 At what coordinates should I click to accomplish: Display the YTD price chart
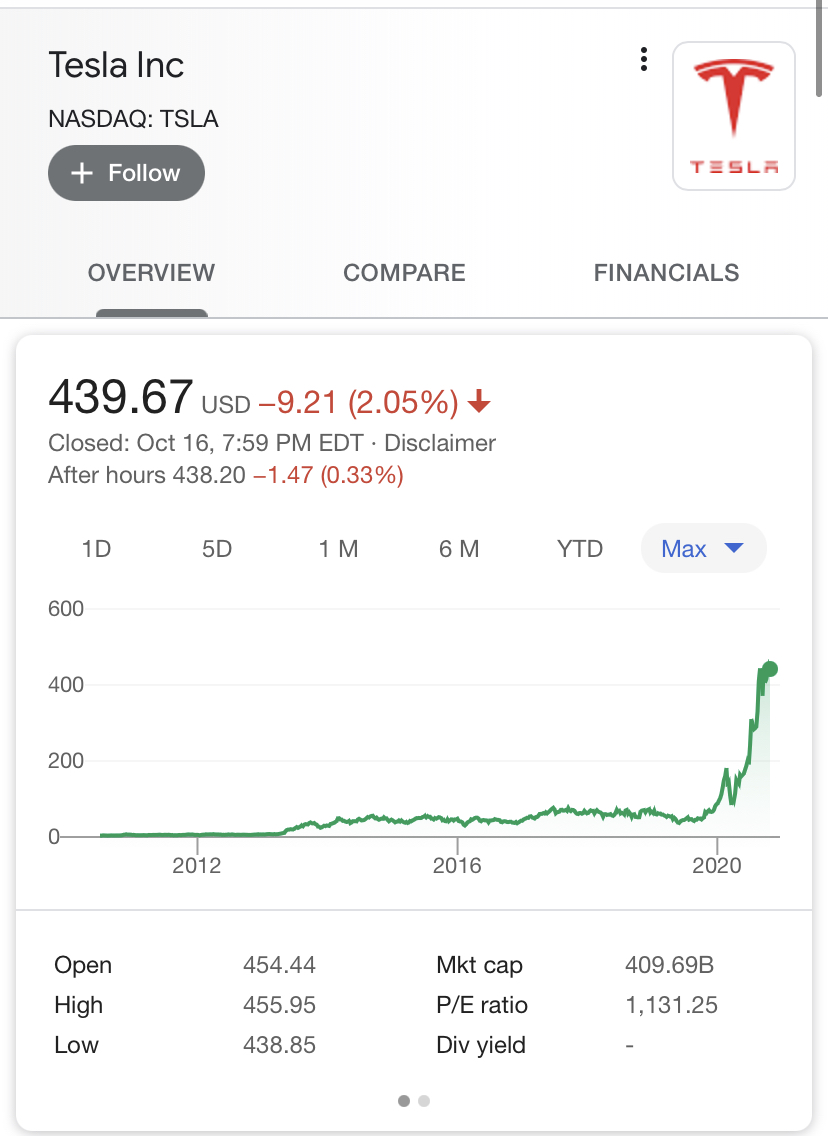click(580, 549)
